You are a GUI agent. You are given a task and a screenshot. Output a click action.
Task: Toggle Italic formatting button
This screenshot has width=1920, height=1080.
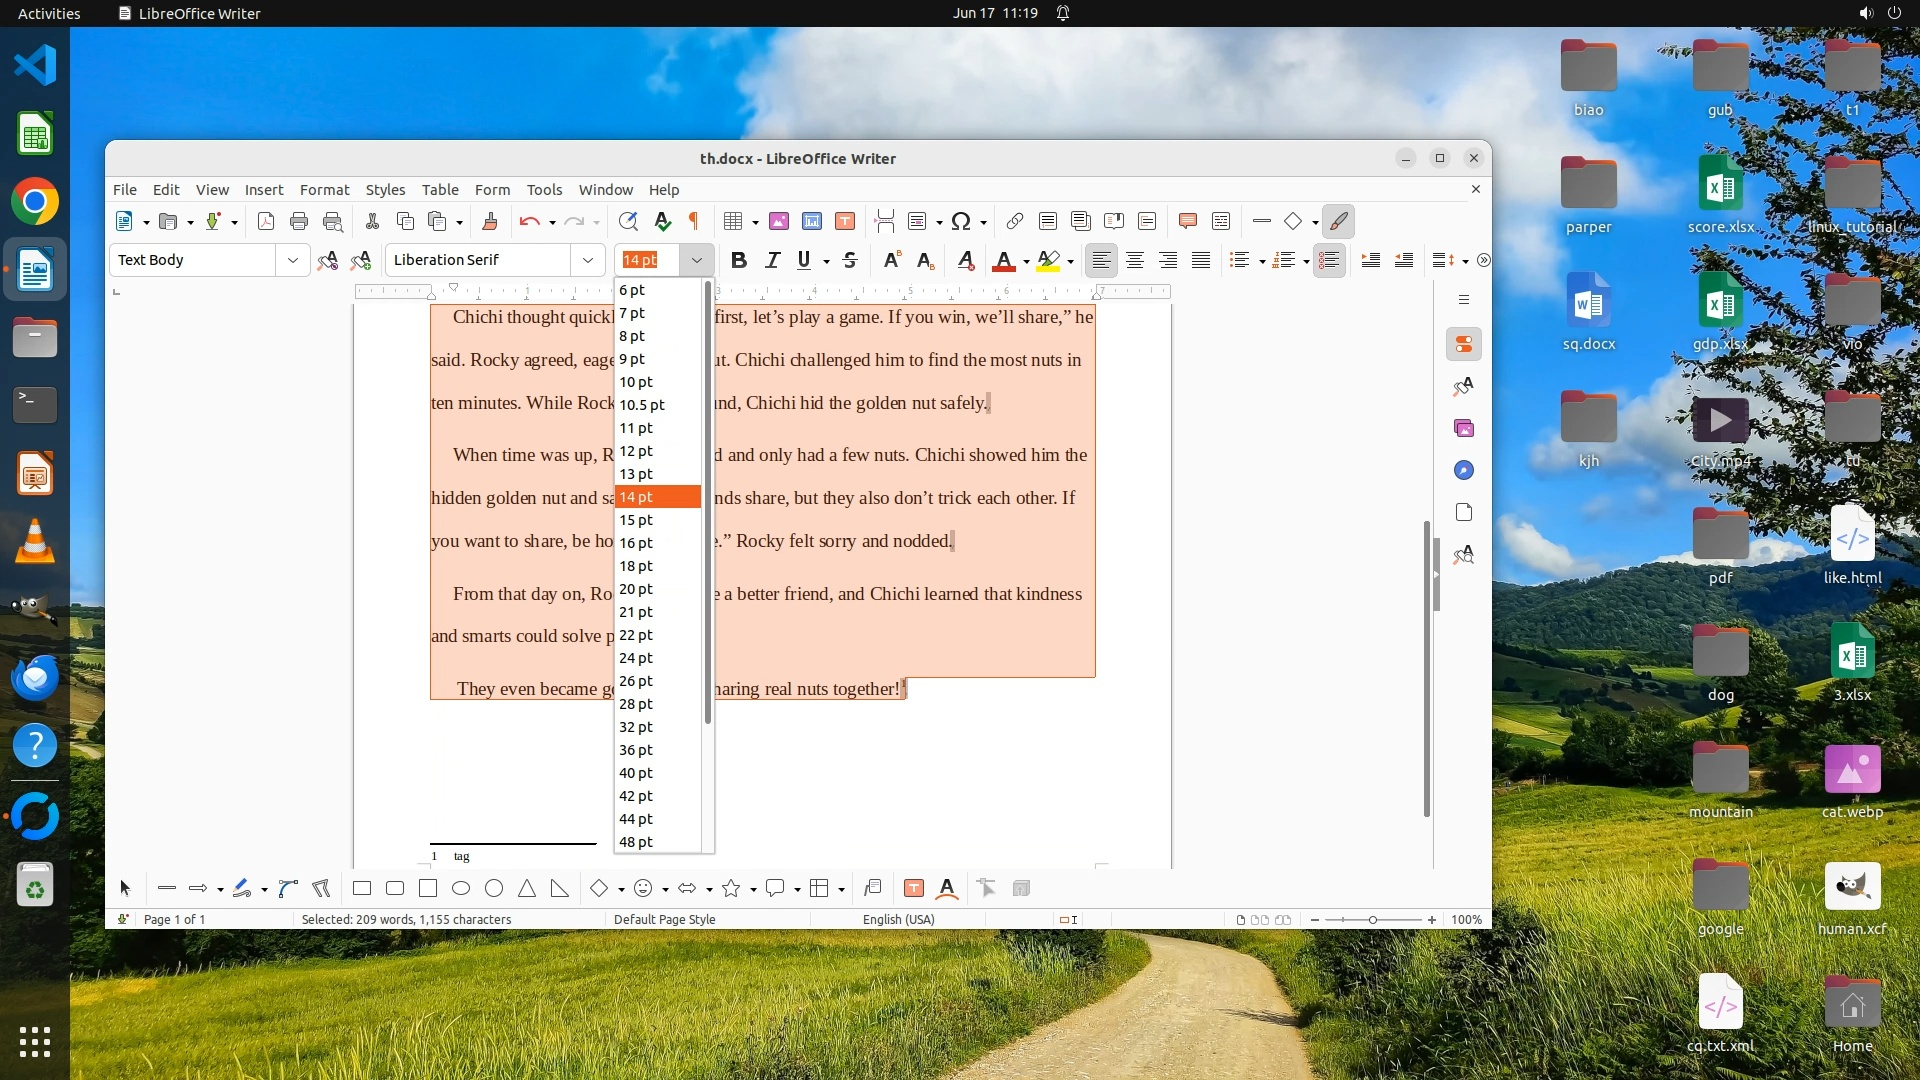[772, 260]
